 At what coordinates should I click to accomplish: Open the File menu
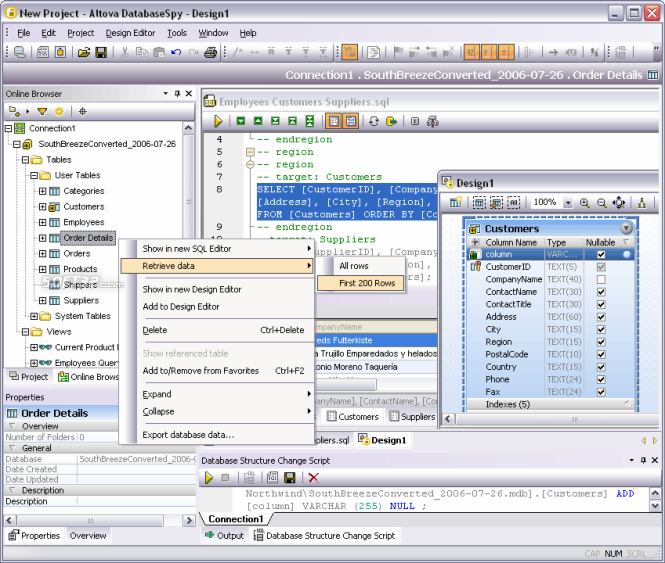(x=24, y=33)
